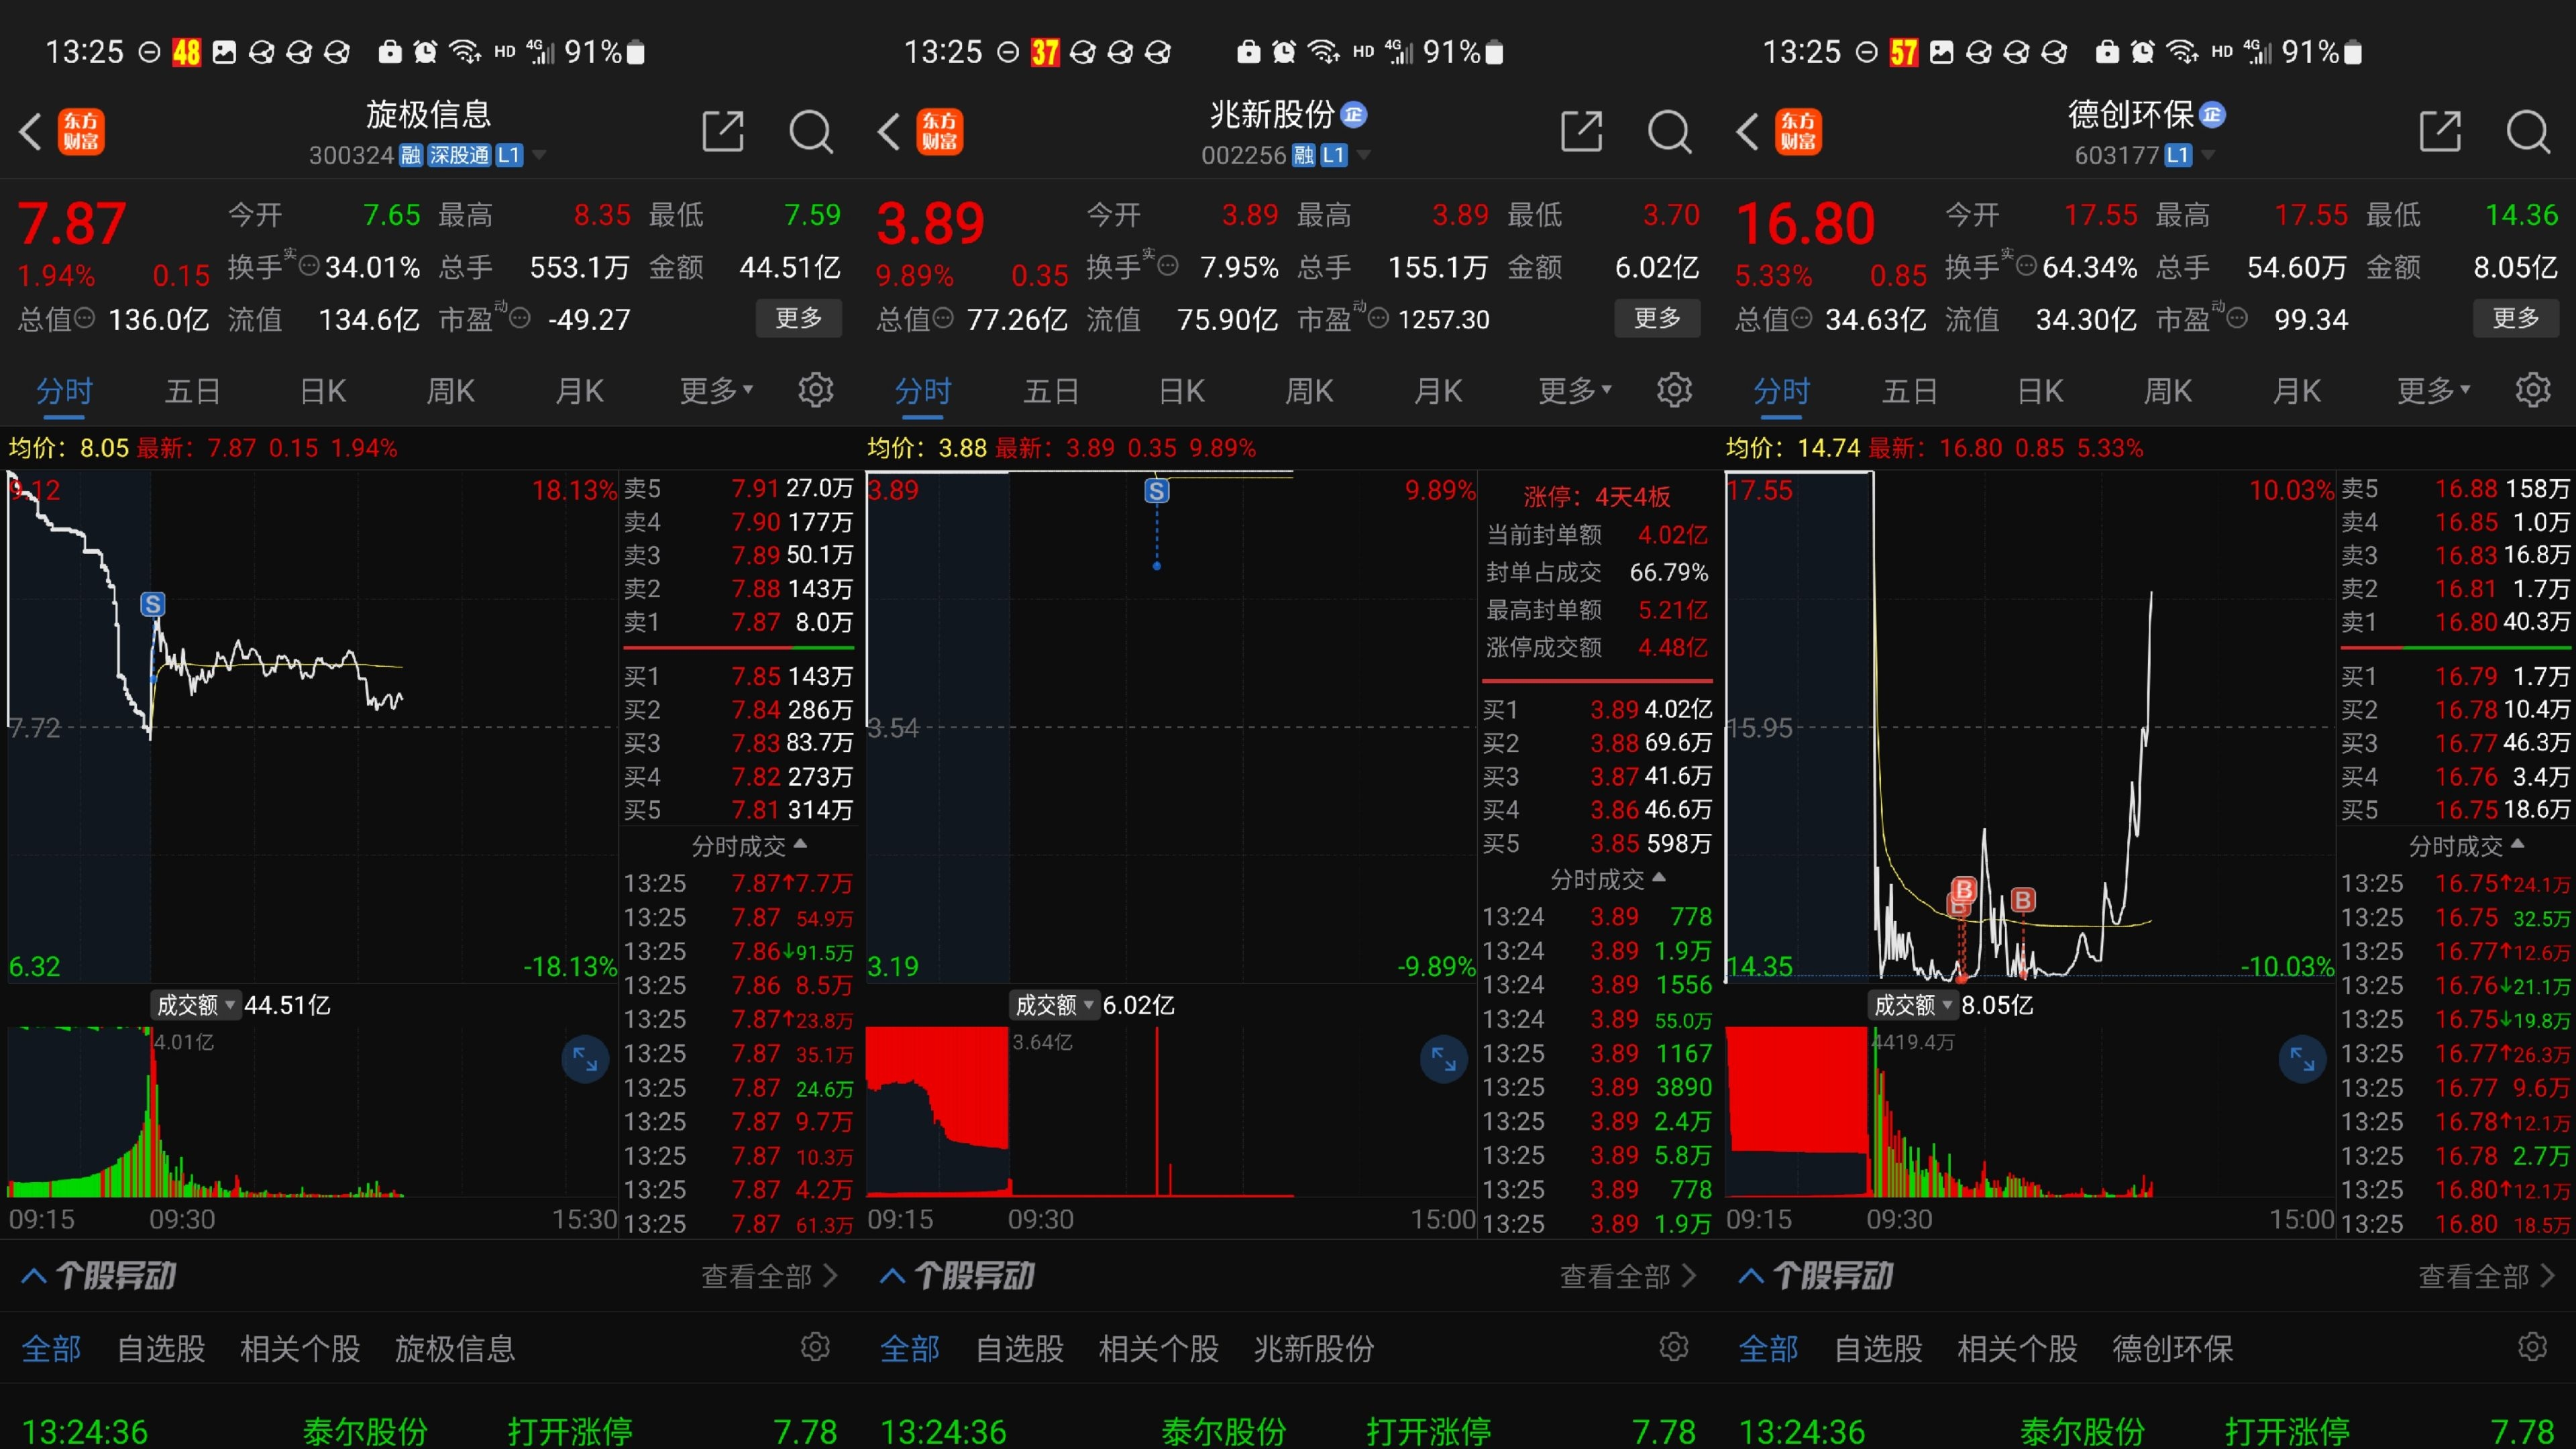
Task: Switch 兆新股份 chart to 周K tab
Action: click(x=1309, y=390)
